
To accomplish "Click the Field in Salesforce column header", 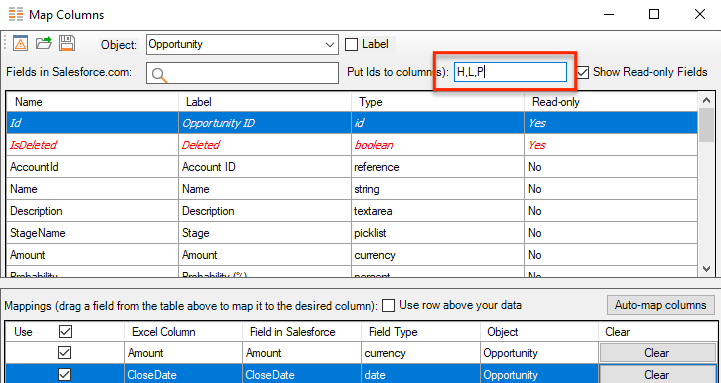I will [x=302, y=332].
